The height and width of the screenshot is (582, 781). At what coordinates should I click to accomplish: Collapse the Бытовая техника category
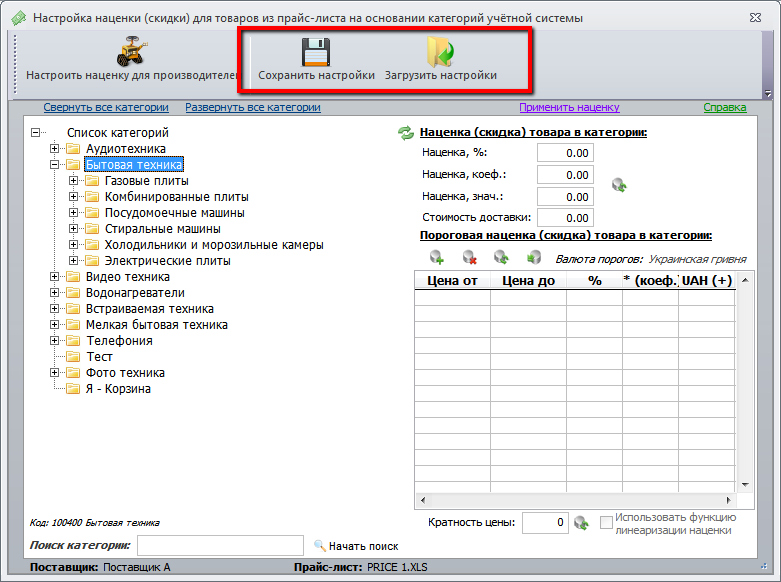(x=54, y=164)
